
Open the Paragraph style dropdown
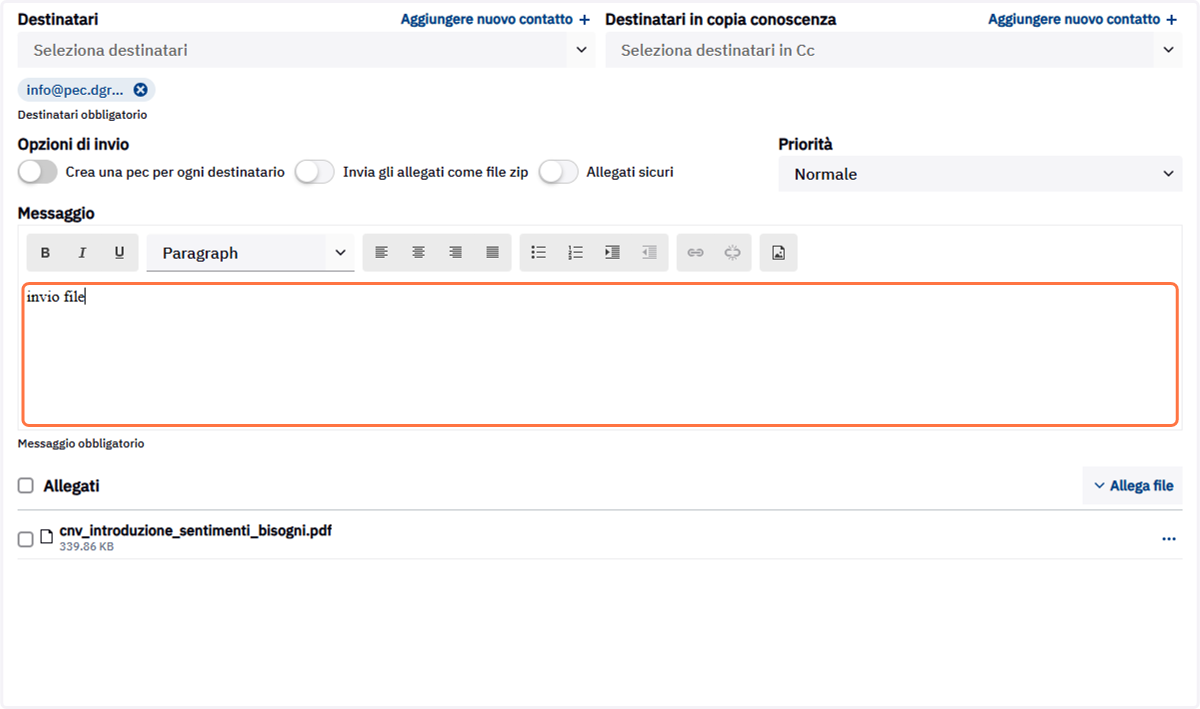[x=250, y=253]
